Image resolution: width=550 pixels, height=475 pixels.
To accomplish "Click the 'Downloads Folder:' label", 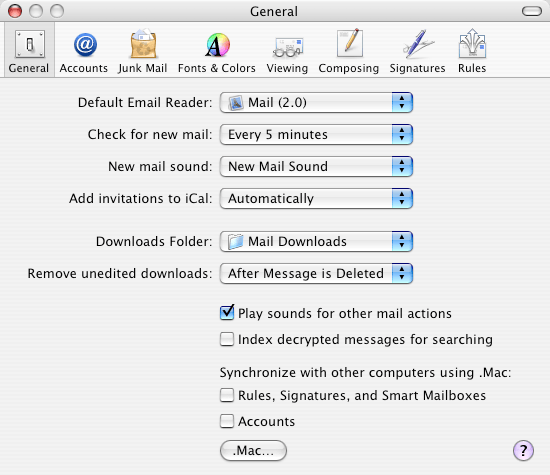I will (x=154, y=241).
